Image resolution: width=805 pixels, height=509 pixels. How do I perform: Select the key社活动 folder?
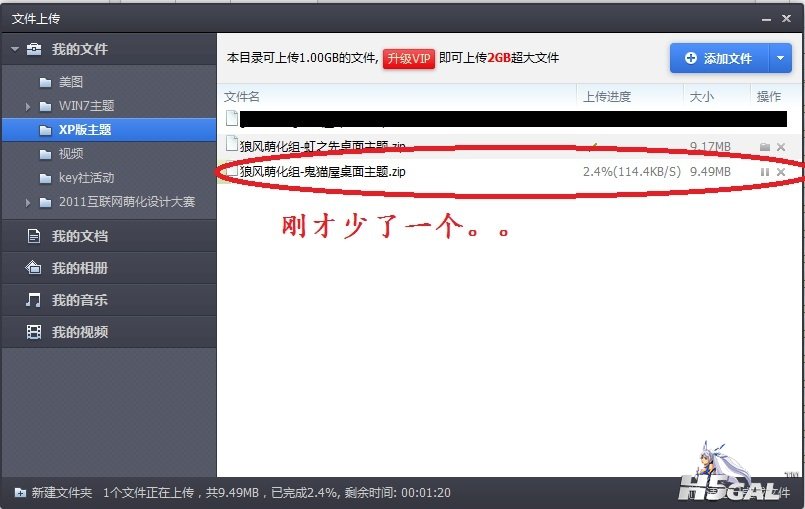(85, 178)
